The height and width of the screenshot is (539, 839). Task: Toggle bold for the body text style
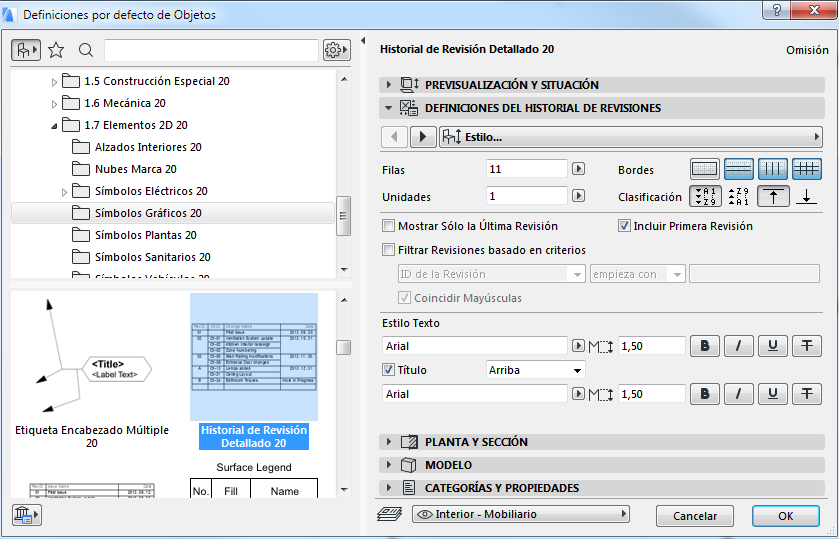click(705, 346)
